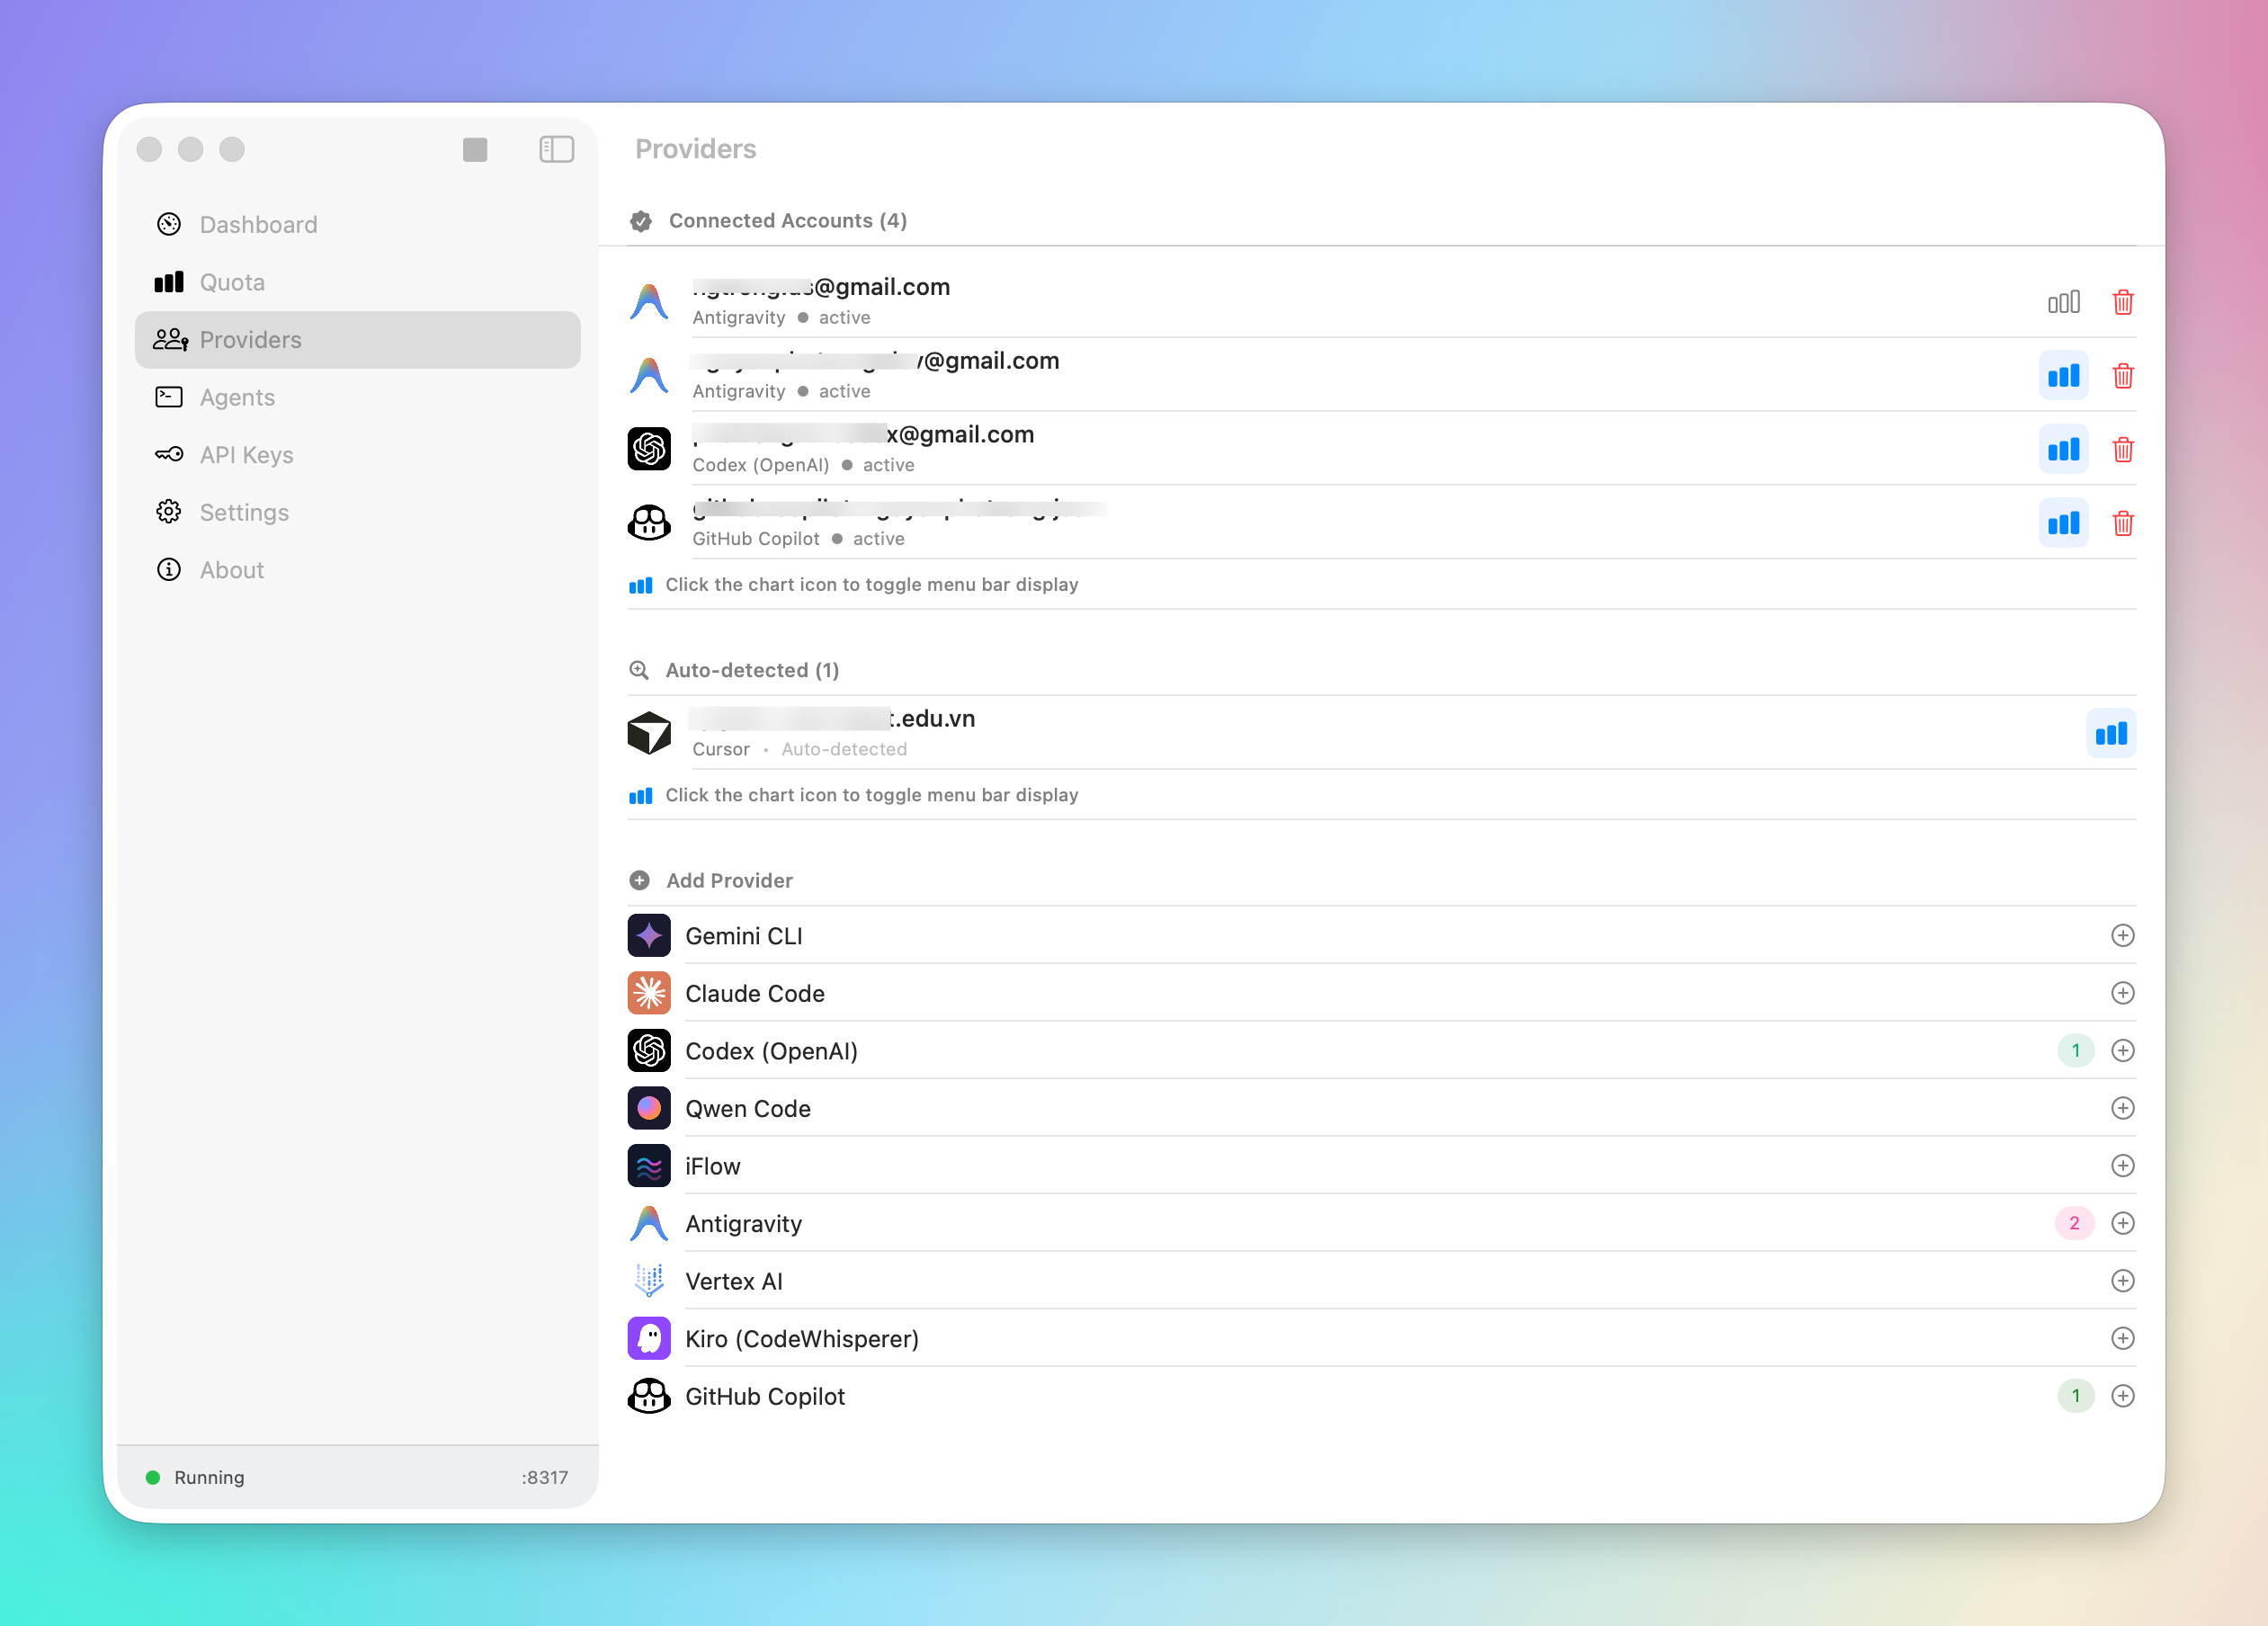2268x1626 pixels.
Task: Click the Antigravity row in Add Provider
Action: pyautogui.click(x=744, y=1224)
